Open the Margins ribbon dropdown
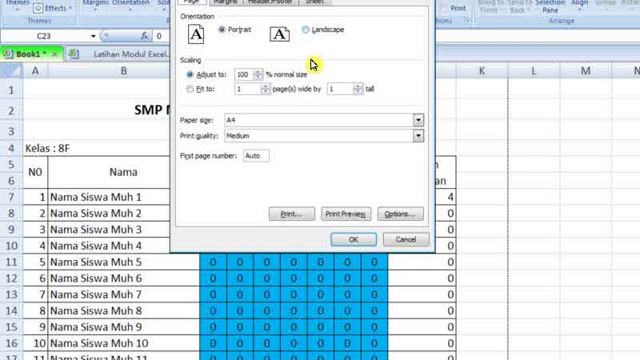 click(x=96, y=3)
